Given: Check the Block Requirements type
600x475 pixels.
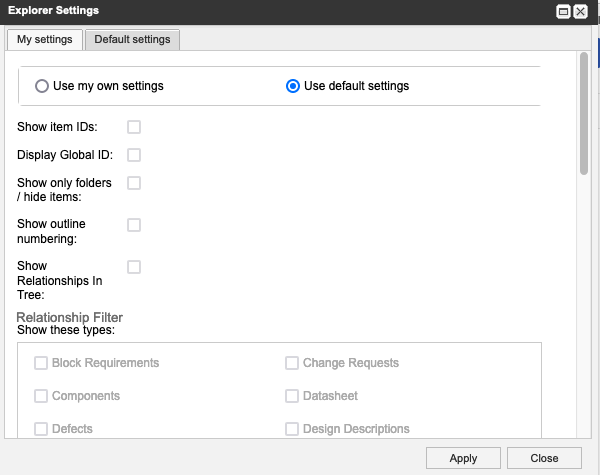Looking at the screenshot, I should click(42, 363).
